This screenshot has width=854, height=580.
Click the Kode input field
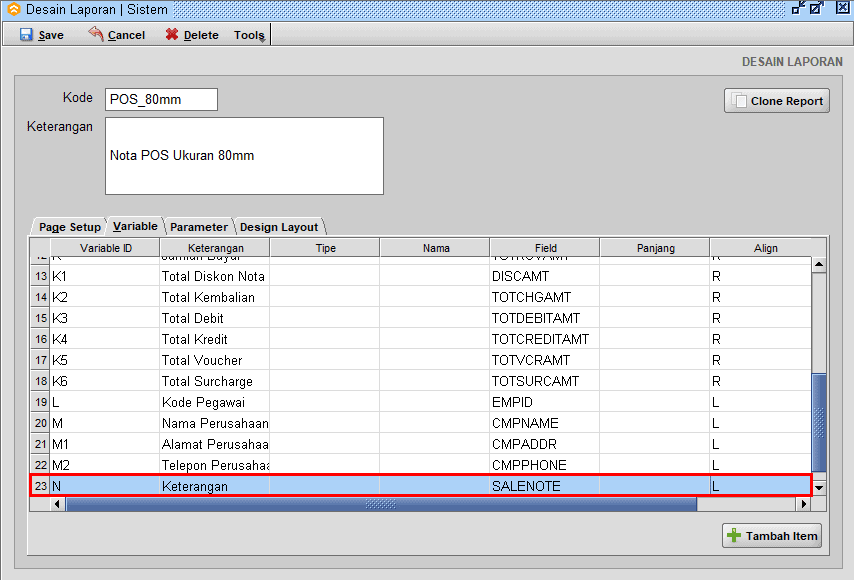(x=161, y=100)
